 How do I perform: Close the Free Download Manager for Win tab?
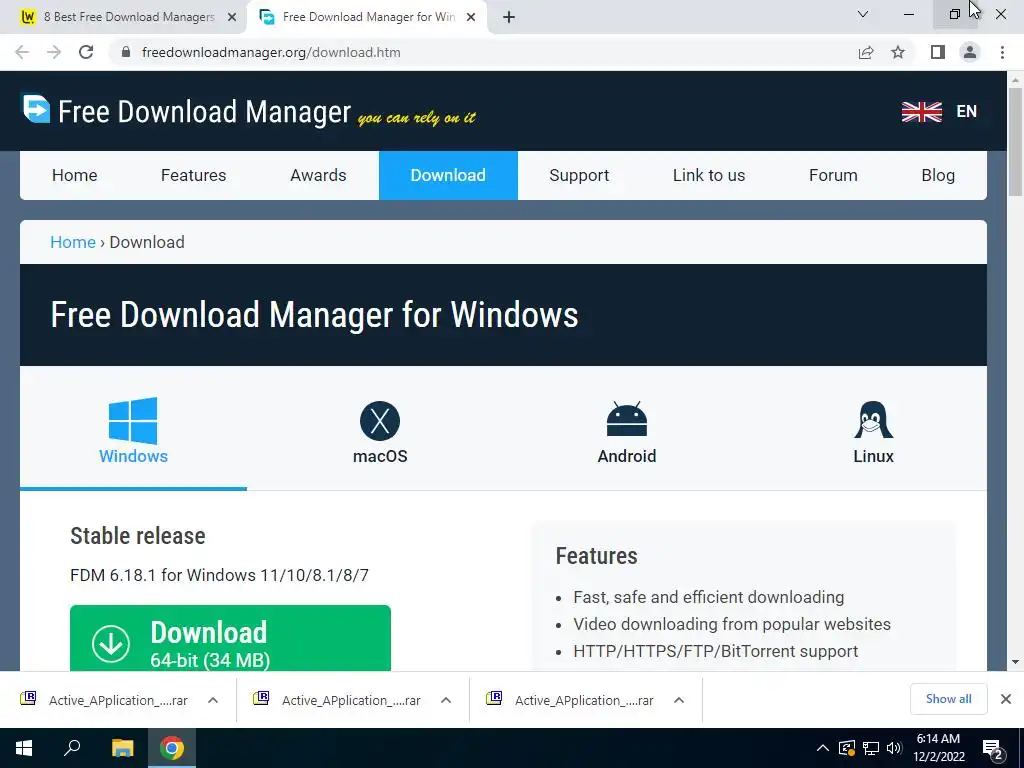point(471,17)
